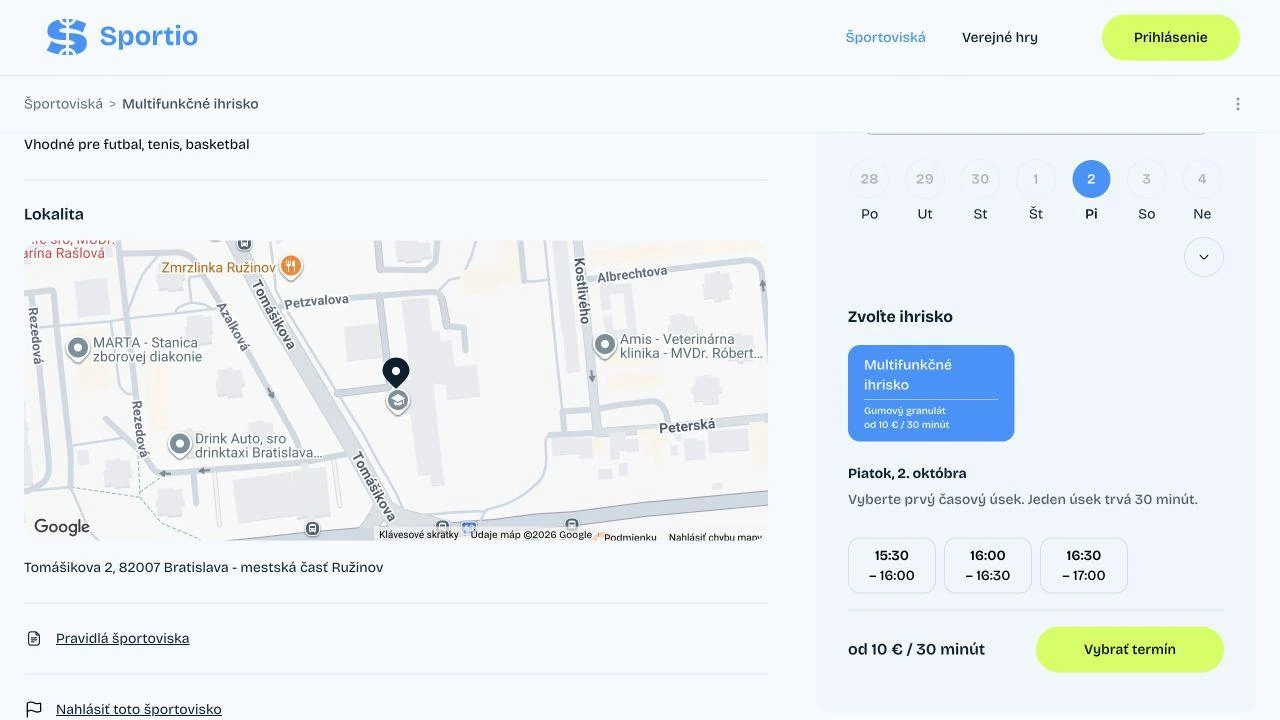Pick the 16:00 – 16:30 time slot

(988, 565)
